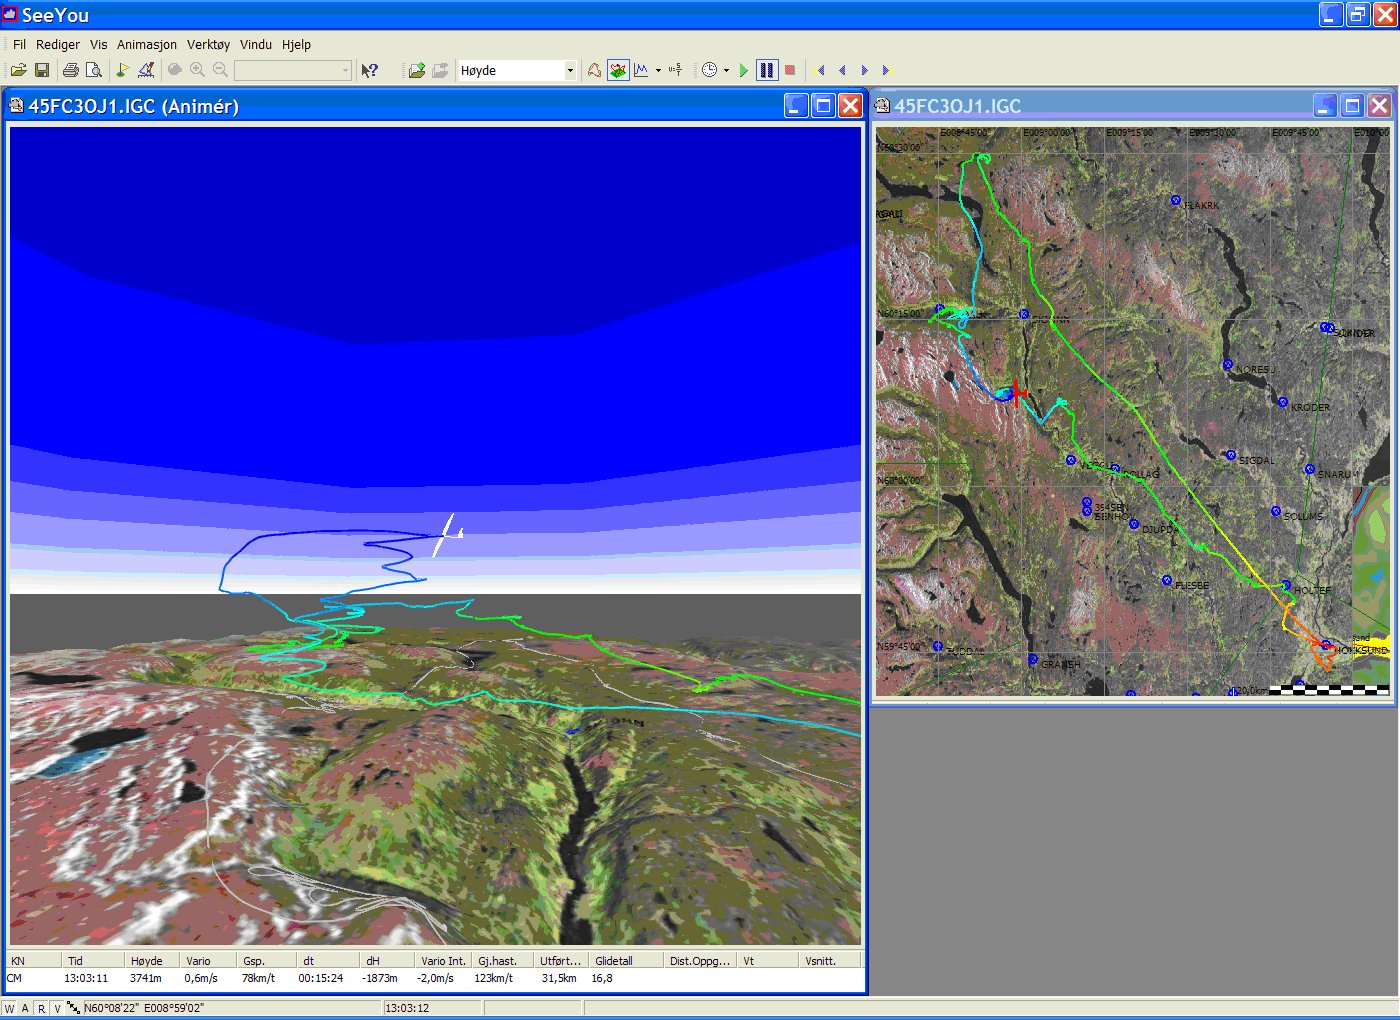Open the Verktøy menu

coord(208,44)
